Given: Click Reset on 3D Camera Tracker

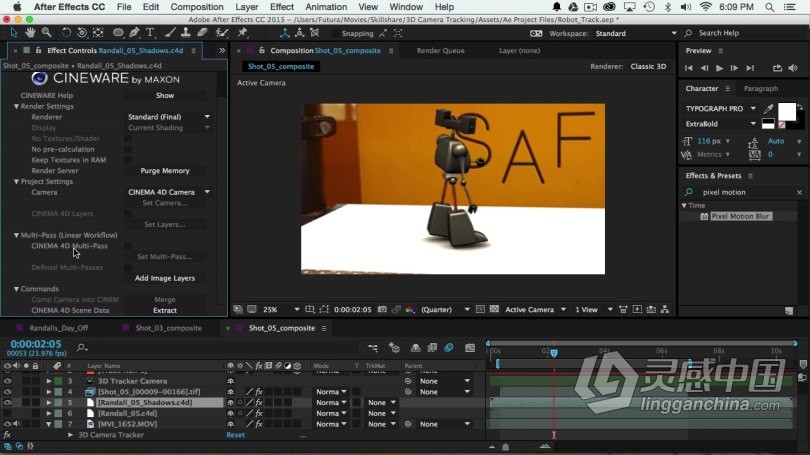Looking at the screenshot, I should click(x=236, y=435).
